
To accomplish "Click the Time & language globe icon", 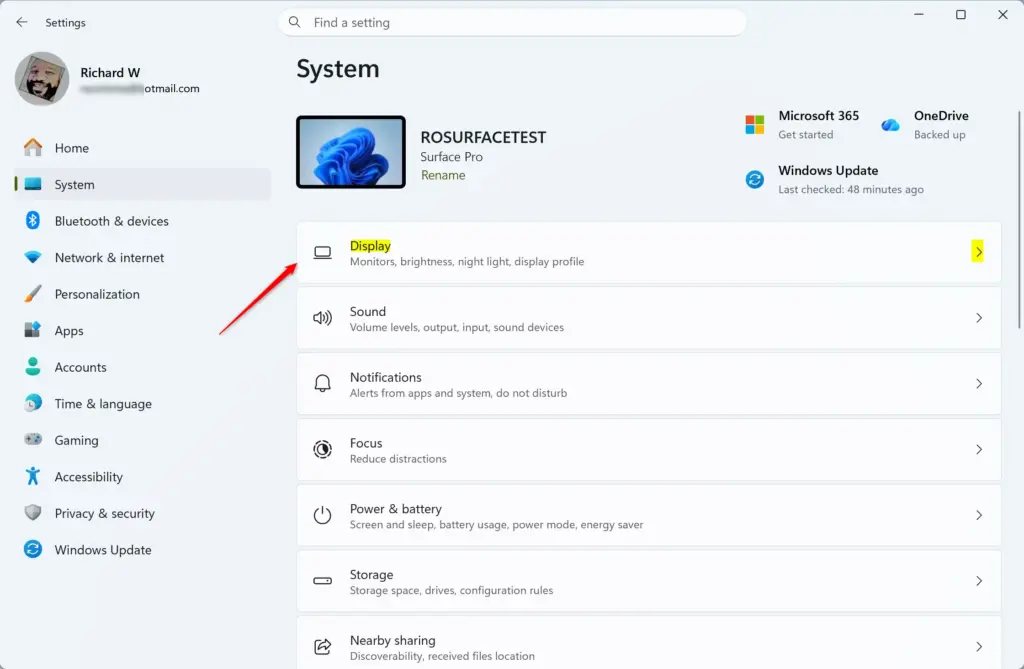I will (x=33, y=403).
